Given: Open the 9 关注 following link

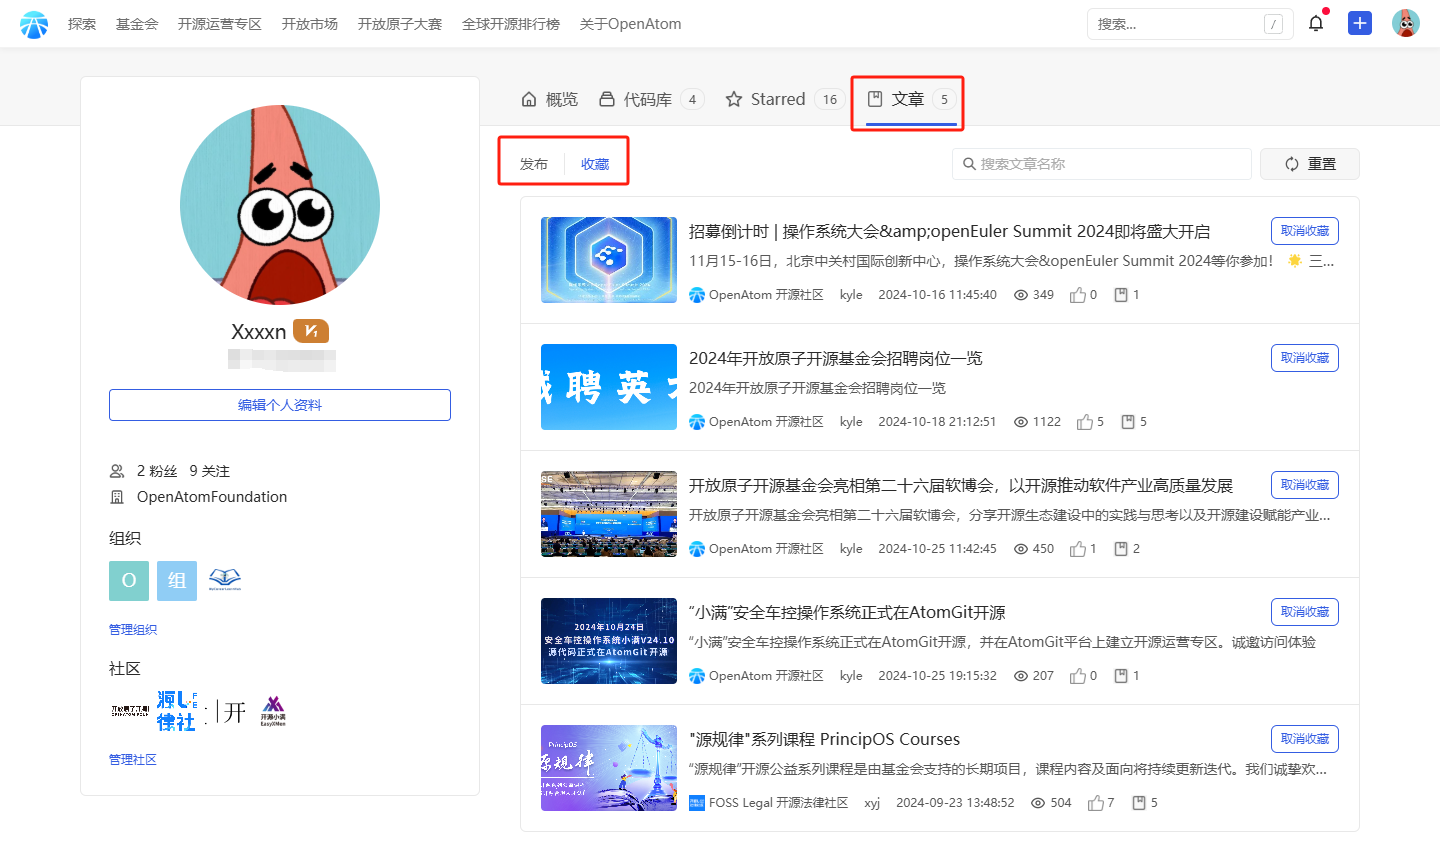Looking at the screenshot, I should tap(210, 471).
